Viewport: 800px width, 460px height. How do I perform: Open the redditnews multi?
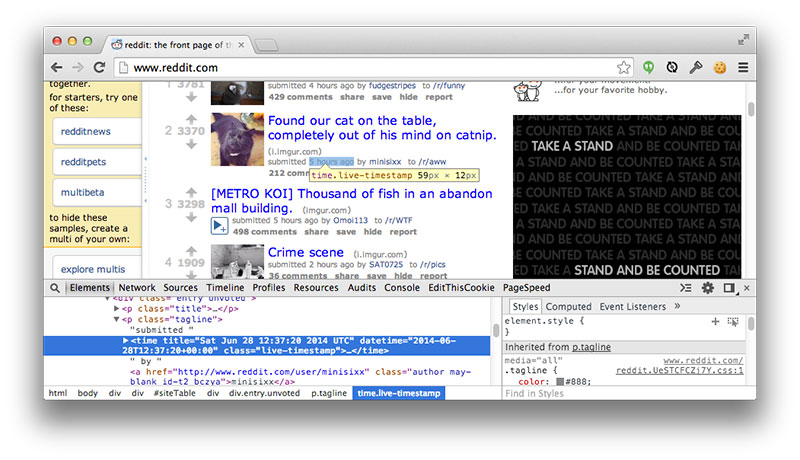click(x=97, y=132)
